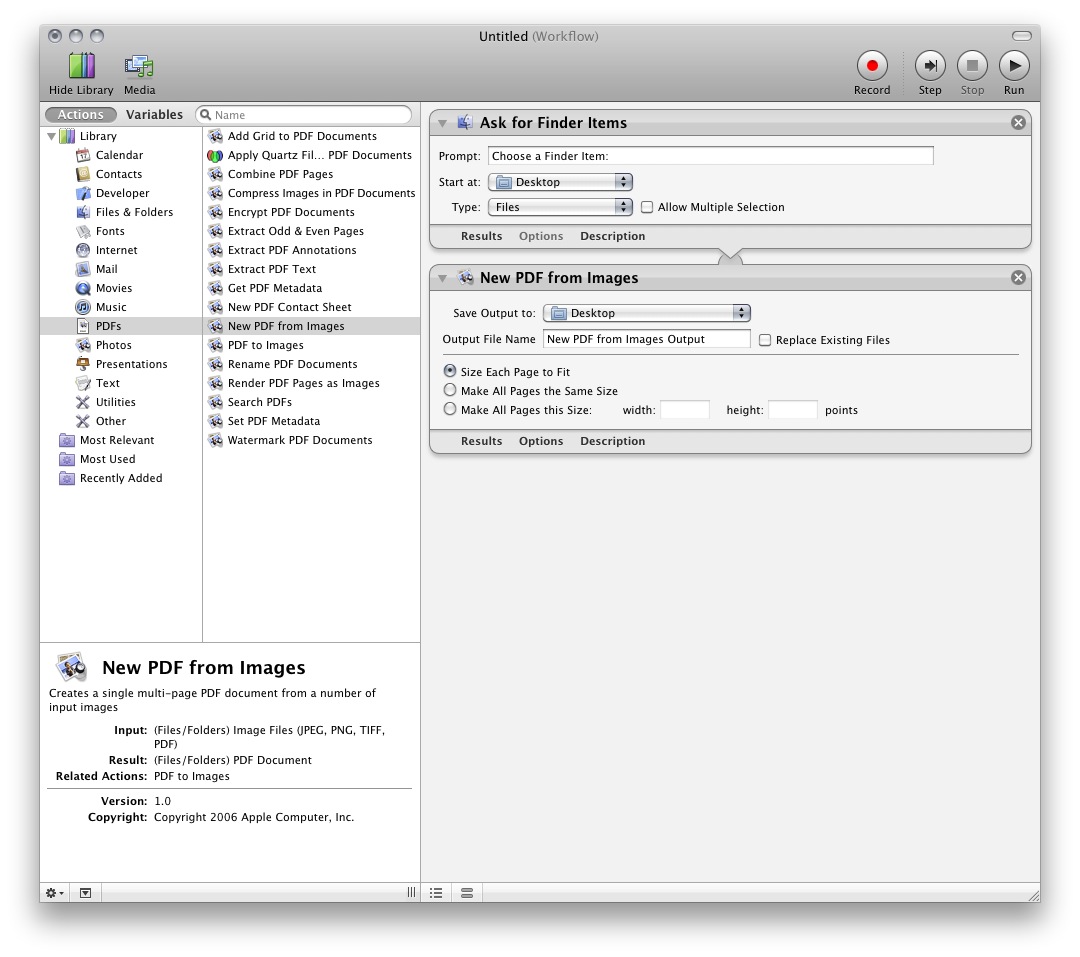Image resolution: width=1080 pixels, height=957 pixels.
Task: Click the Prompt text field
Action: point(711,156)
